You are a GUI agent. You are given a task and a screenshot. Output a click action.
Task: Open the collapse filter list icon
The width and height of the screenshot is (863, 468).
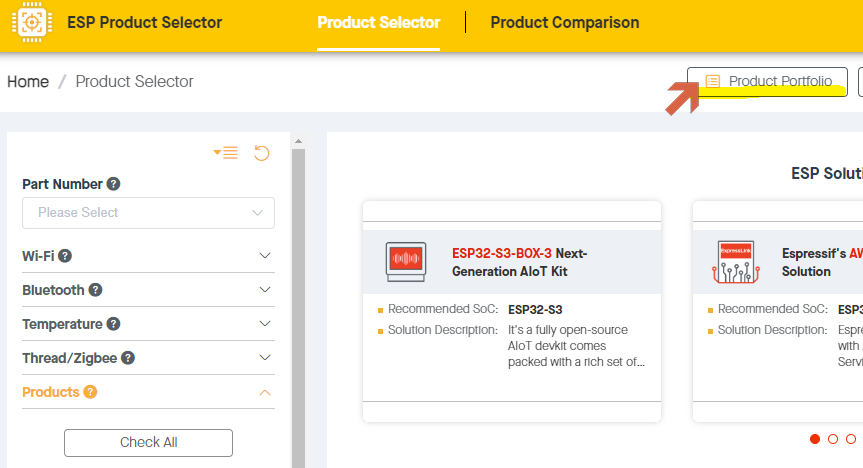tap(226, 153)
